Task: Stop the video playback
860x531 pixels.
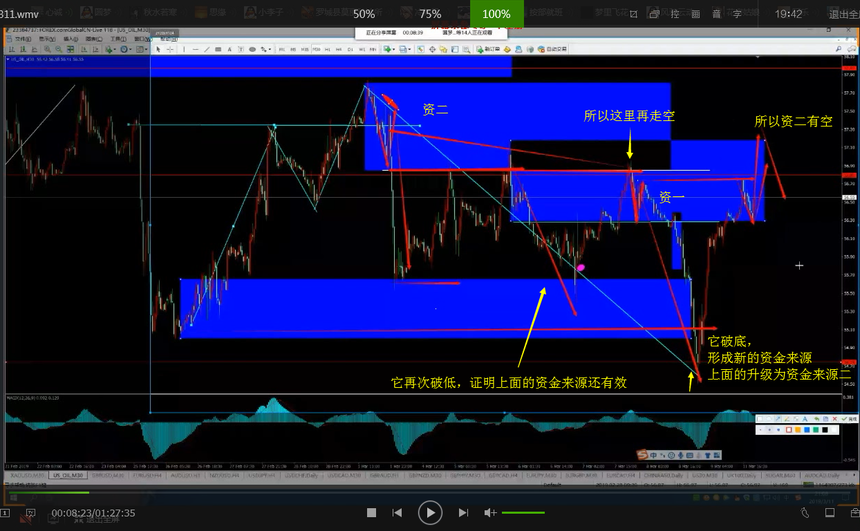Action: 371,513
